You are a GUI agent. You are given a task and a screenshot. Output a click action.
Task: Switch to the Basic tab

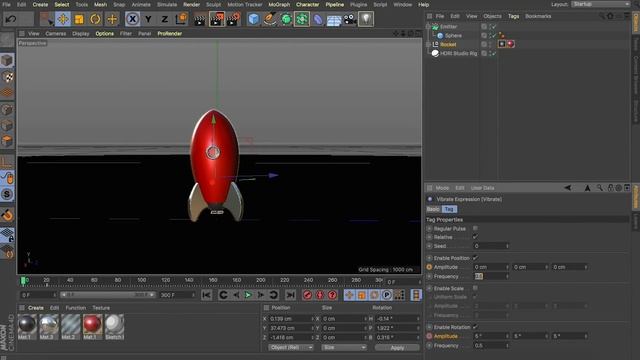[433, 209]
